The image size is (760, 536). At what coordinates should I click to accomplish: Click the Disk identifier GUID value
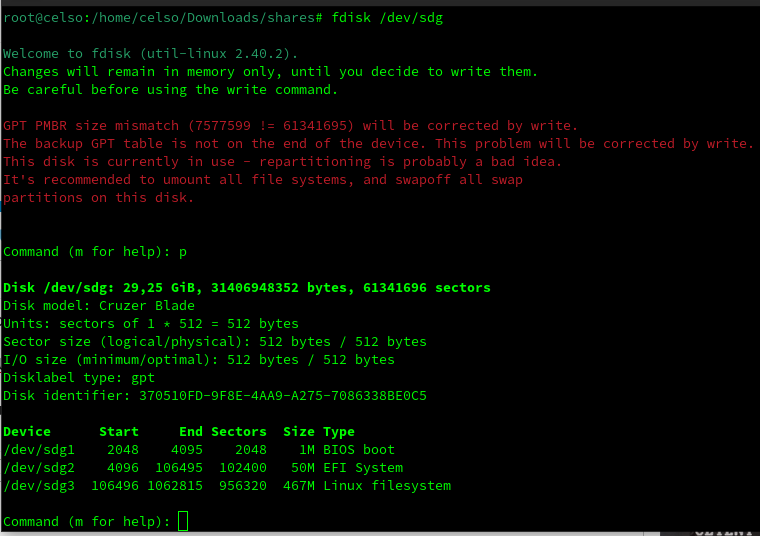pyautogui.click(x=283, y=396)
